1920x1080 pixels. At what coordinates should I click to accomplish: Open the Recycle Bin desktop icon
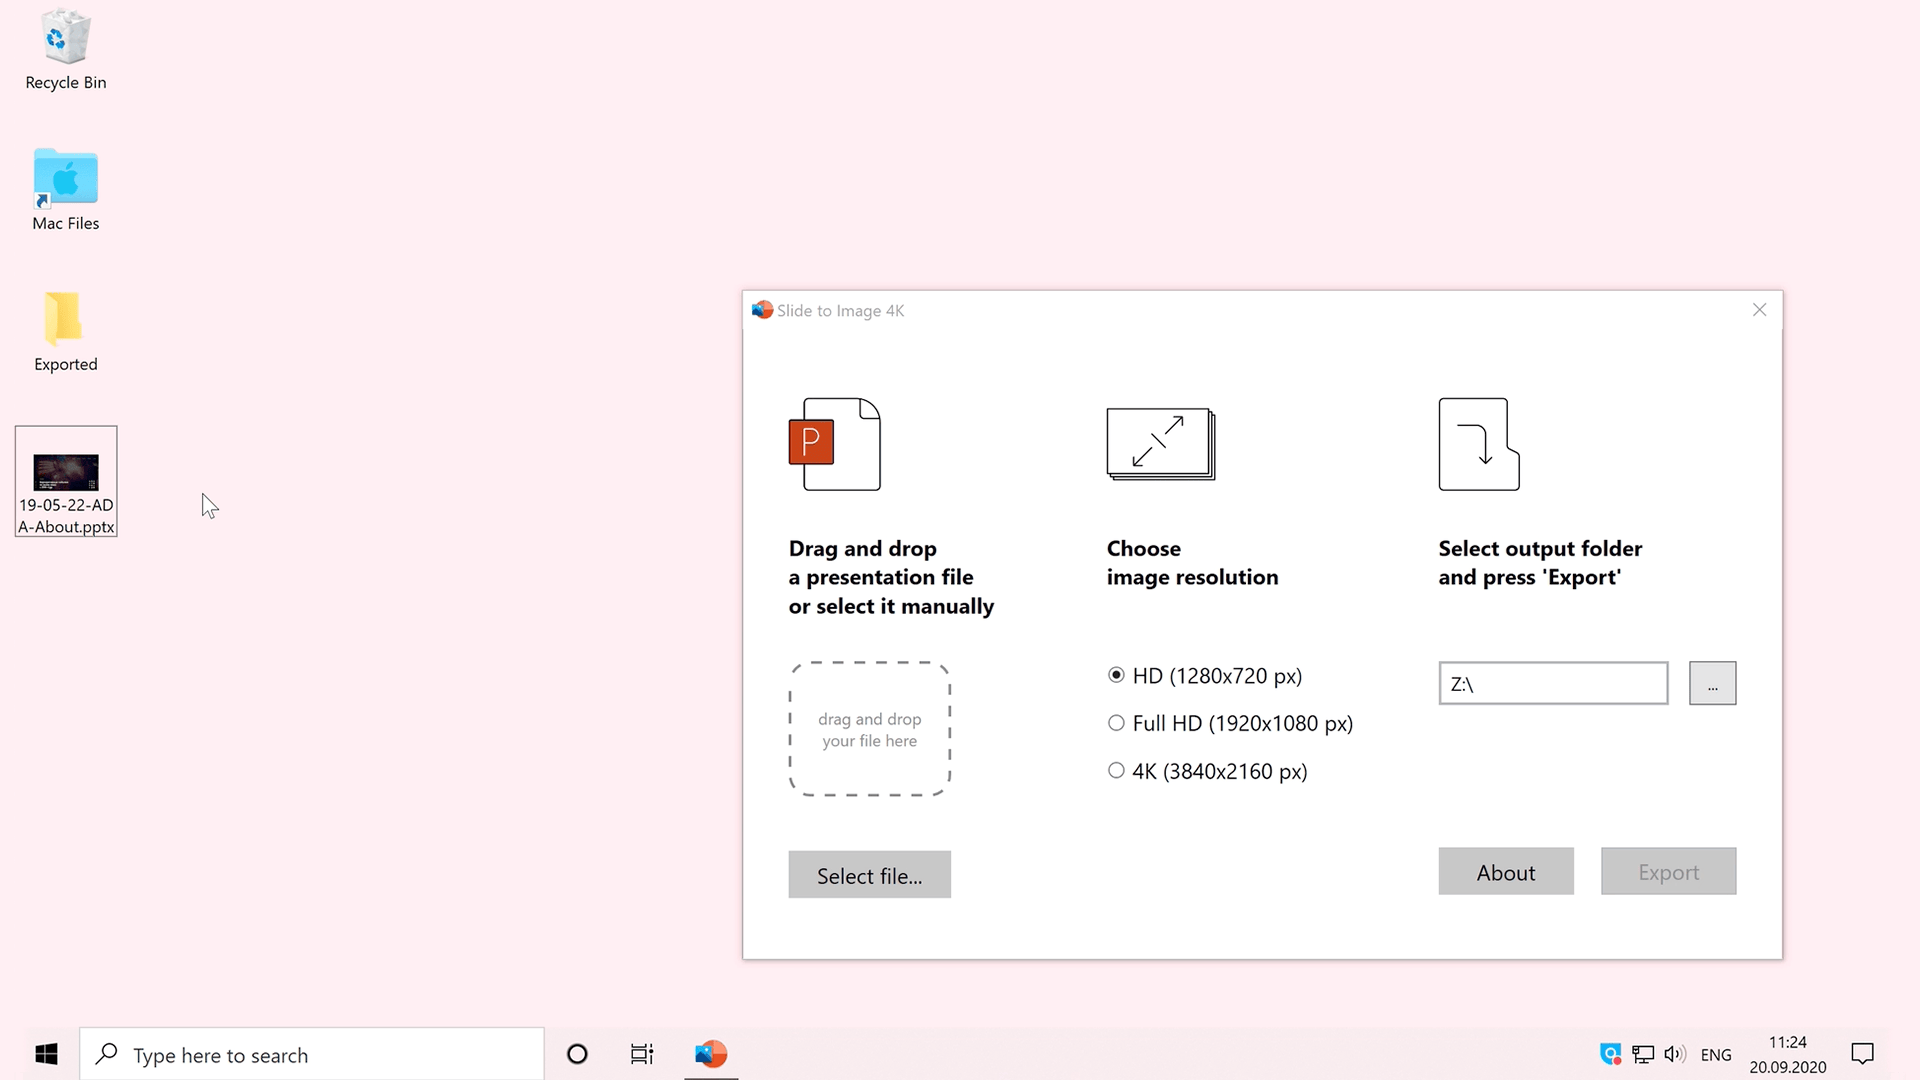pyautogui.click(x=66, y=40)
